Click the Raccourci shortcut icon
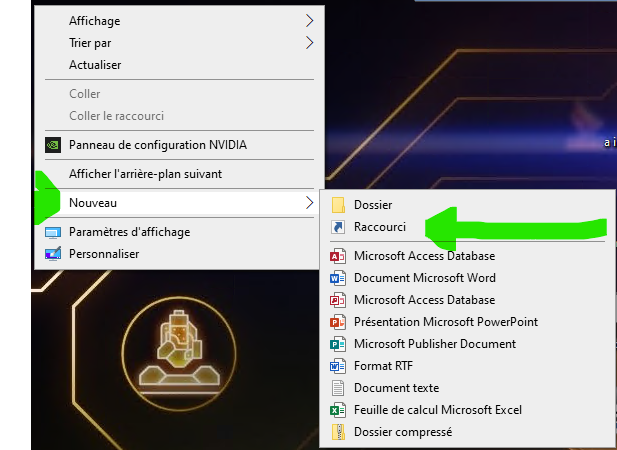This screenshot has height=450, width=617. coord(338,228)
